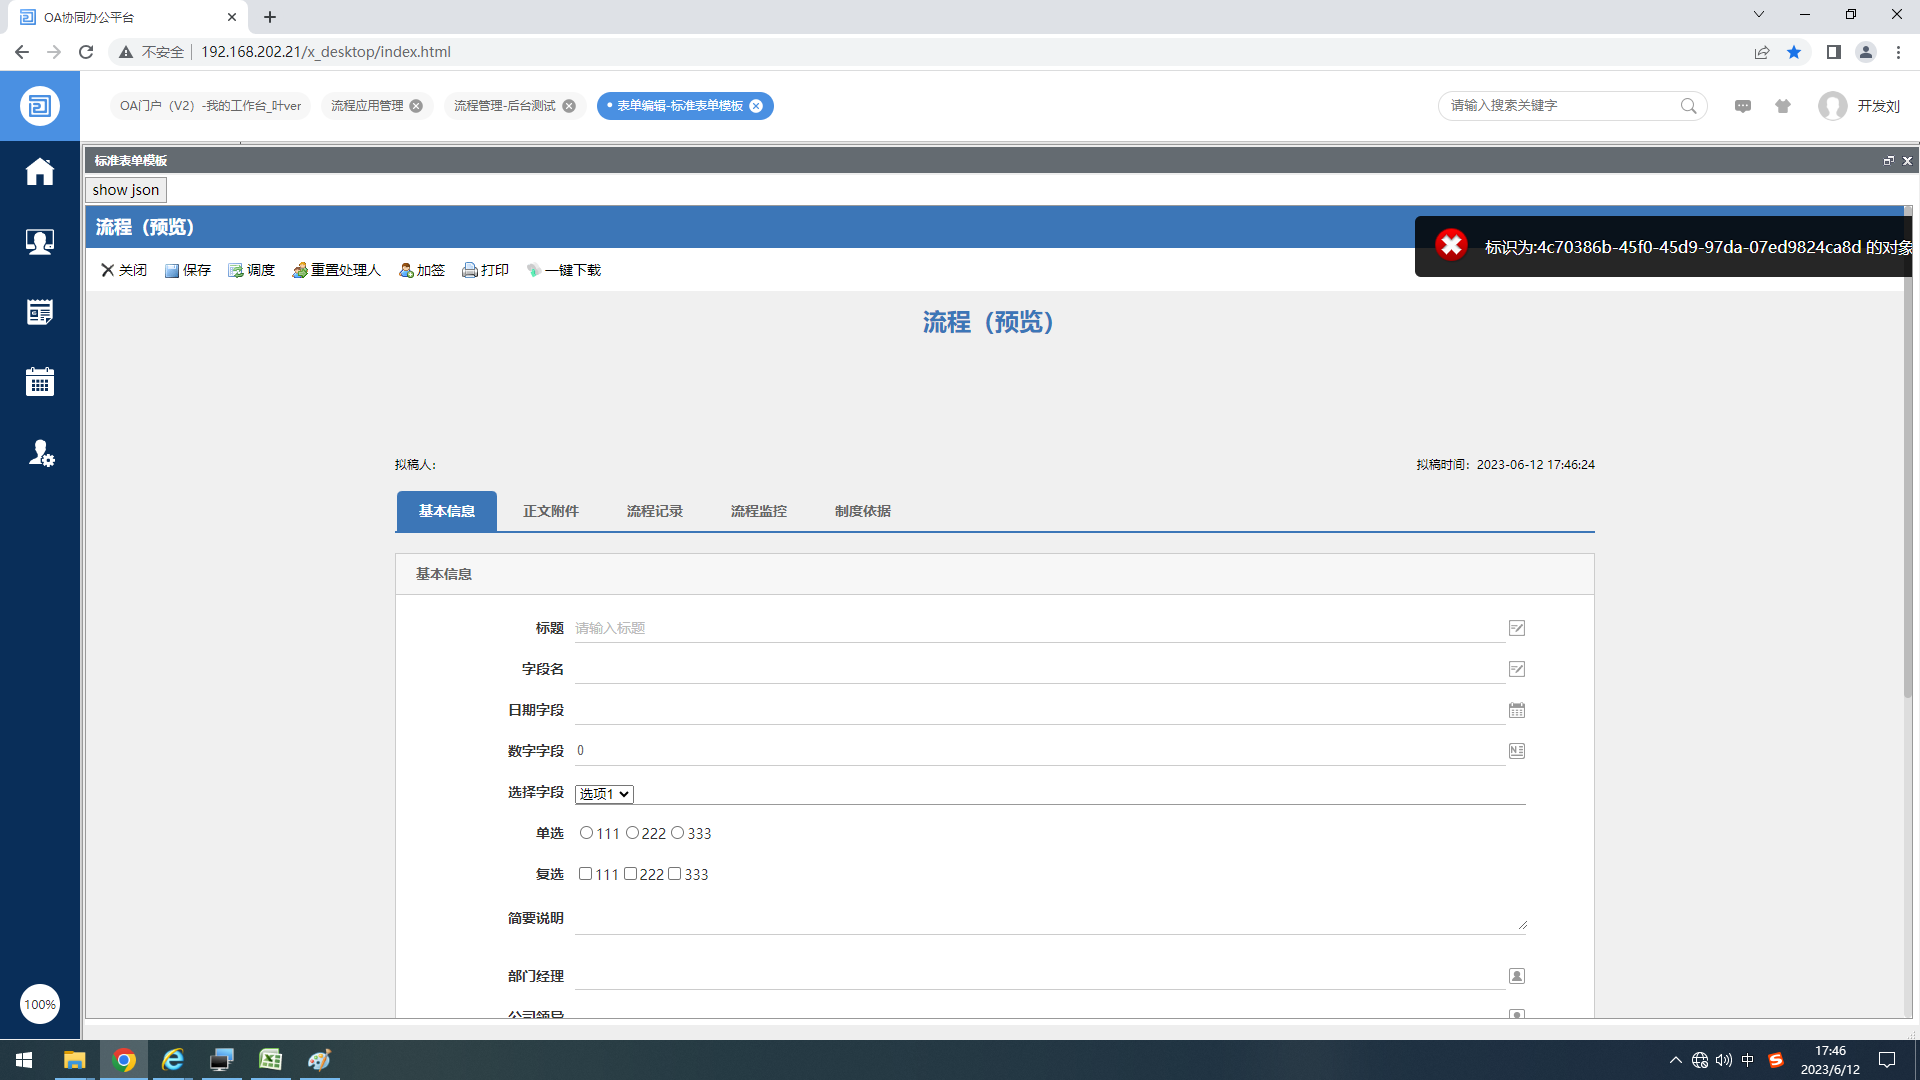Click the calendar picker icon for 日期字段

pos(1516,710)
